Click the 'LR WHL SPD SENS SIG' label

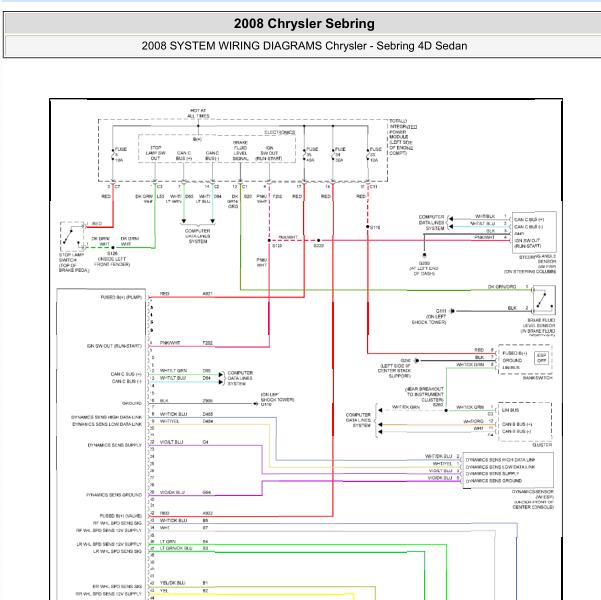[117, 552]
